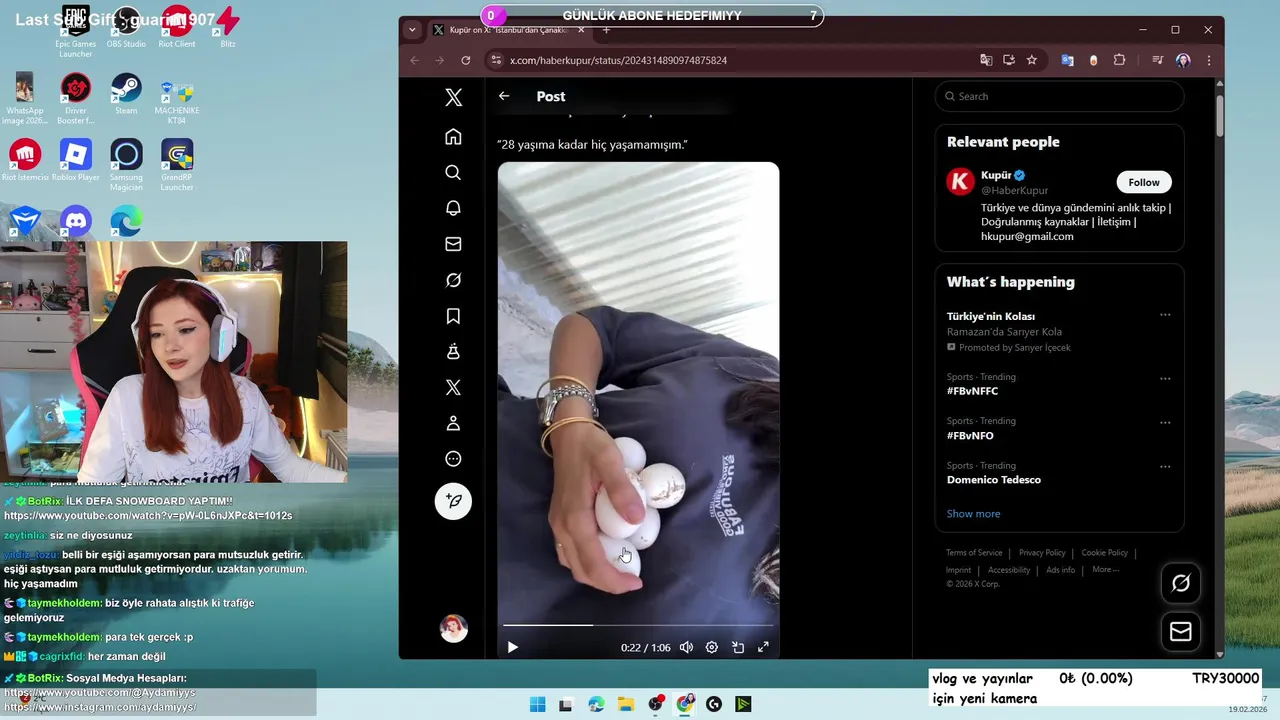Open Premium X icon in sidebar
The image size is (1280, 720).
click(453, 388)
